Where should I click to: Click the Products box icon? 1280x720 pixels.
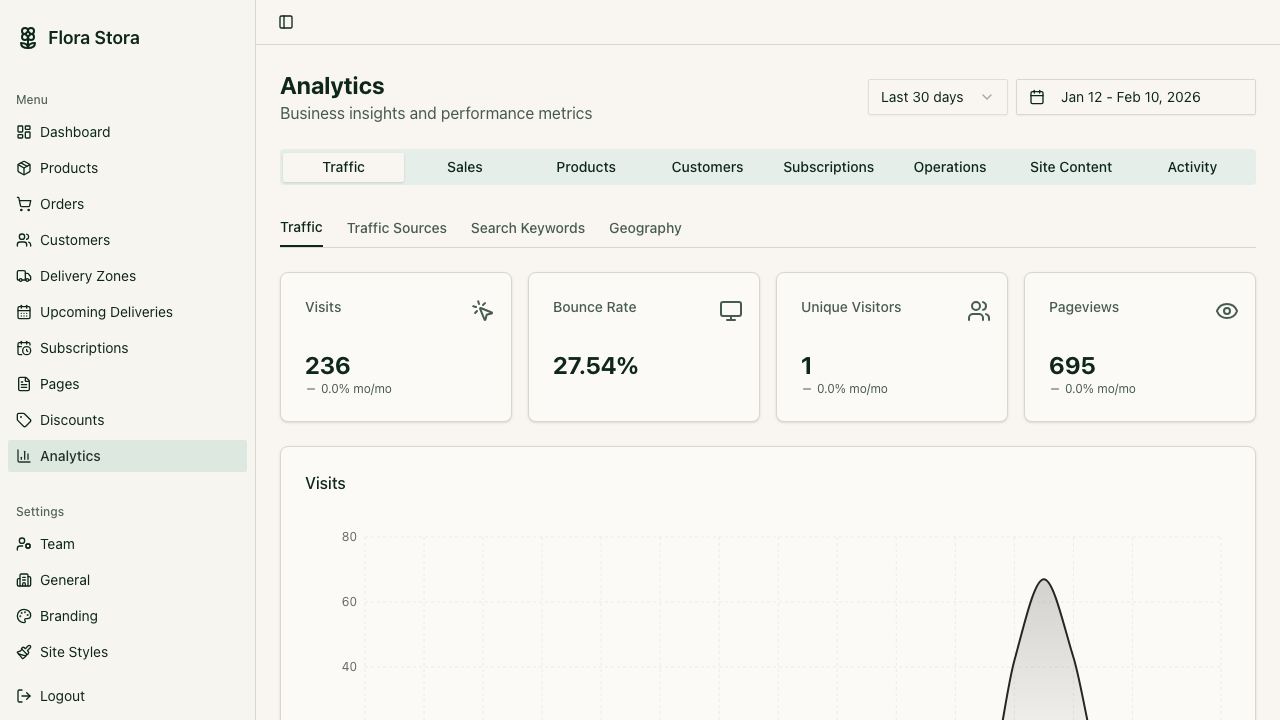tap(24, 168)
